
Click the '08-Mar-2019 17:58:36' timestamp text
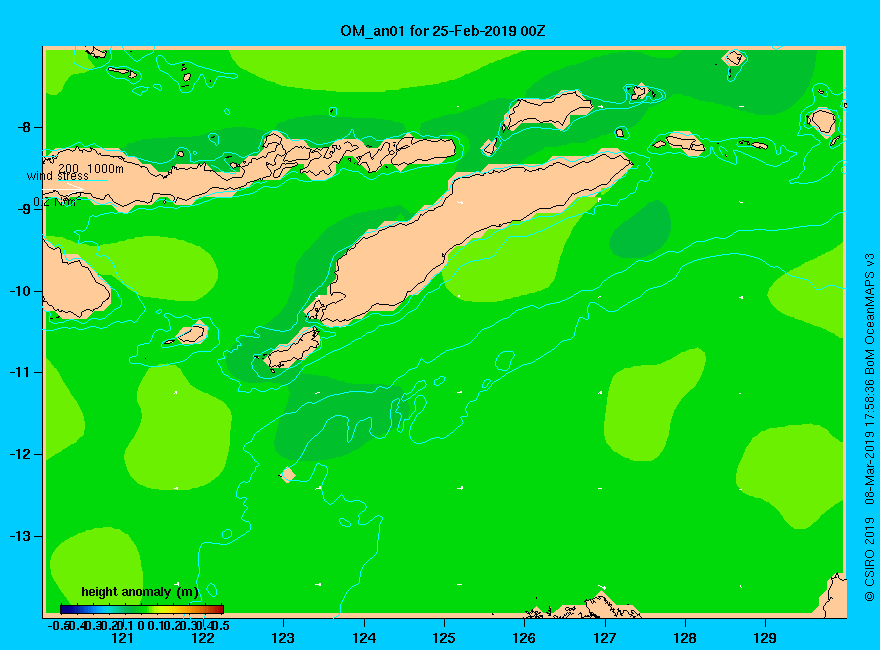869,441
